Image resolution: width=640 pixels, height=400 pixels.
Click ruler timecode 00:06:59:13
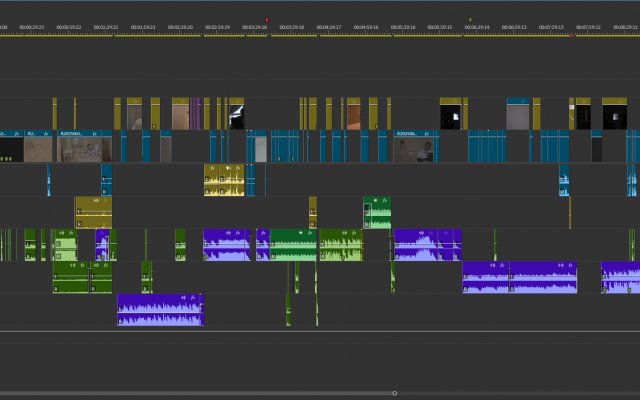pos(514,27)
